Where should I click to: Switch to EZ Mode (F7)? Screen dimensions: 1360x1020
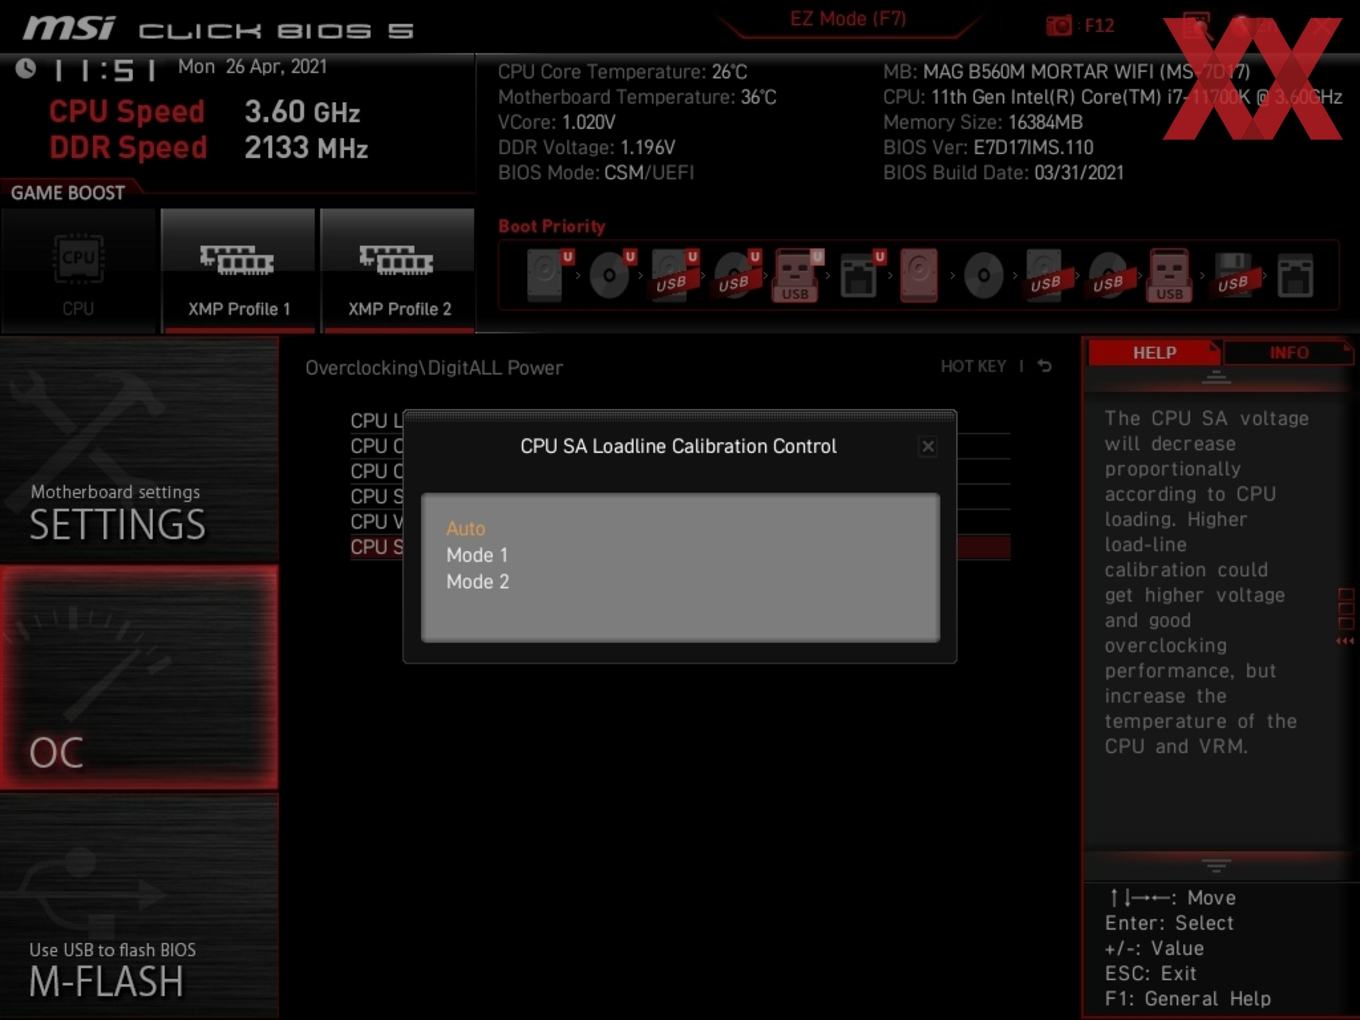(848, 18)
